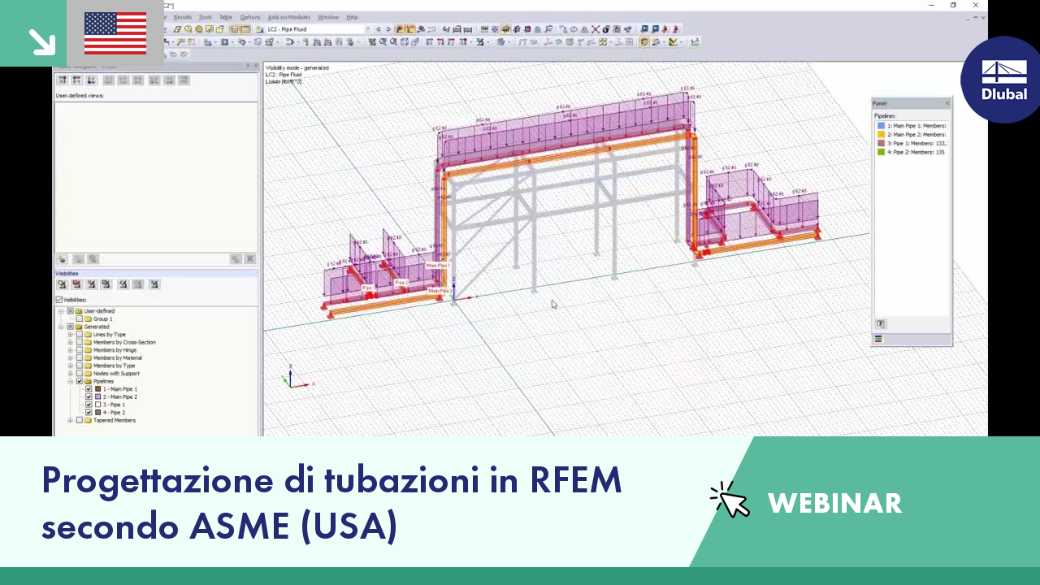The height and width of the screenshot is (585, 1040).
Task: Click the Dlubal logo
Action: click(1004, 80)
